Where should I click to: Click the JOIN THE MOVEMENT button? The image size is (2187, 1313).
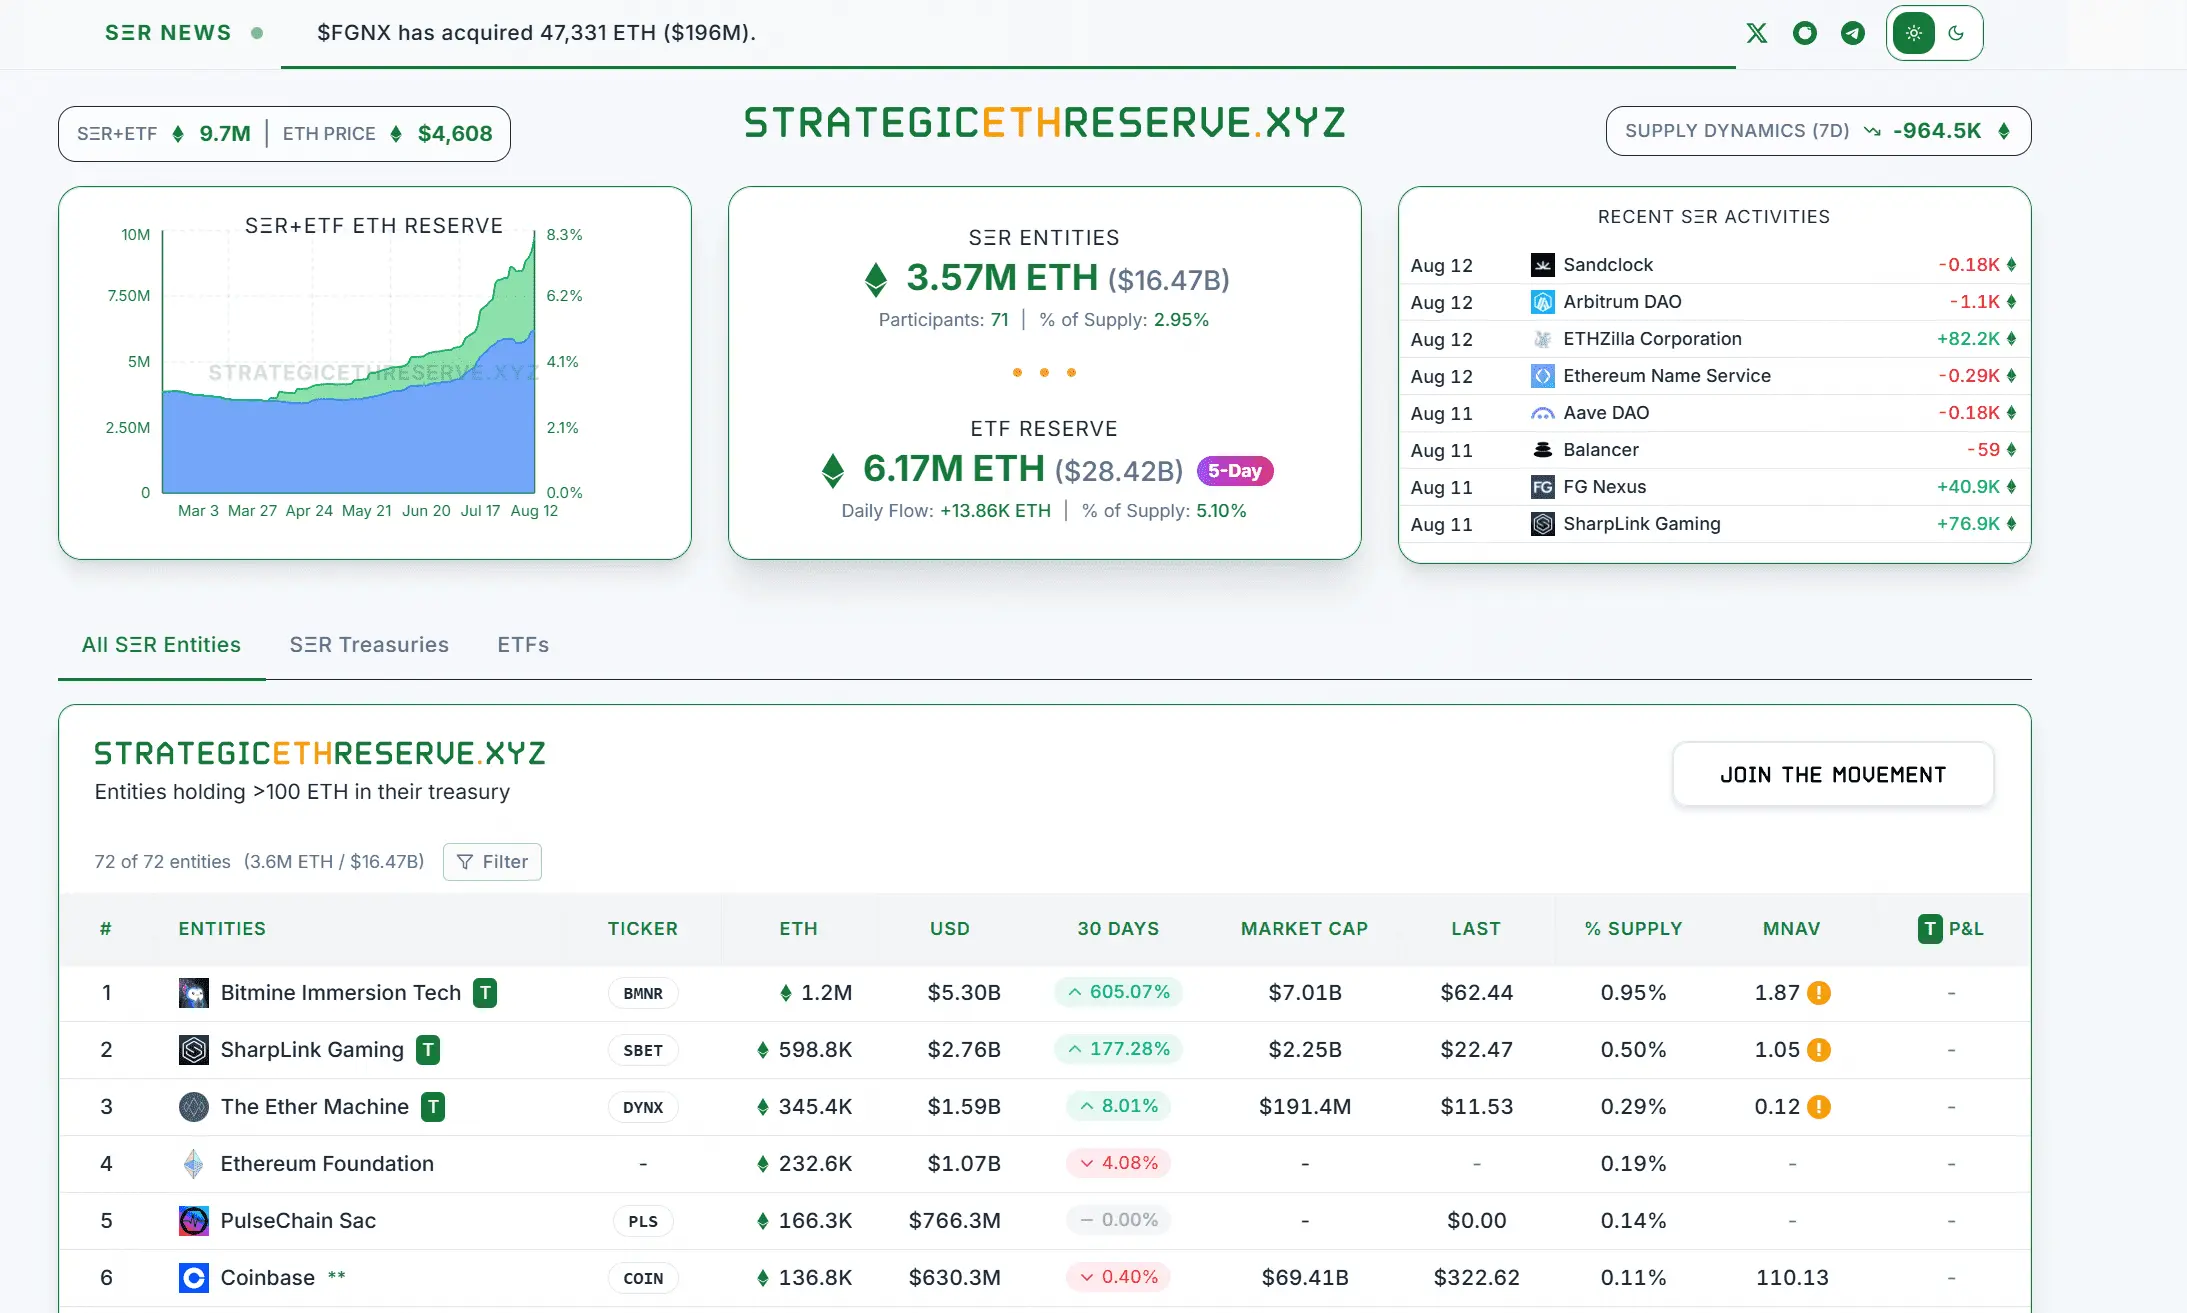click(x=1833, y=775)
